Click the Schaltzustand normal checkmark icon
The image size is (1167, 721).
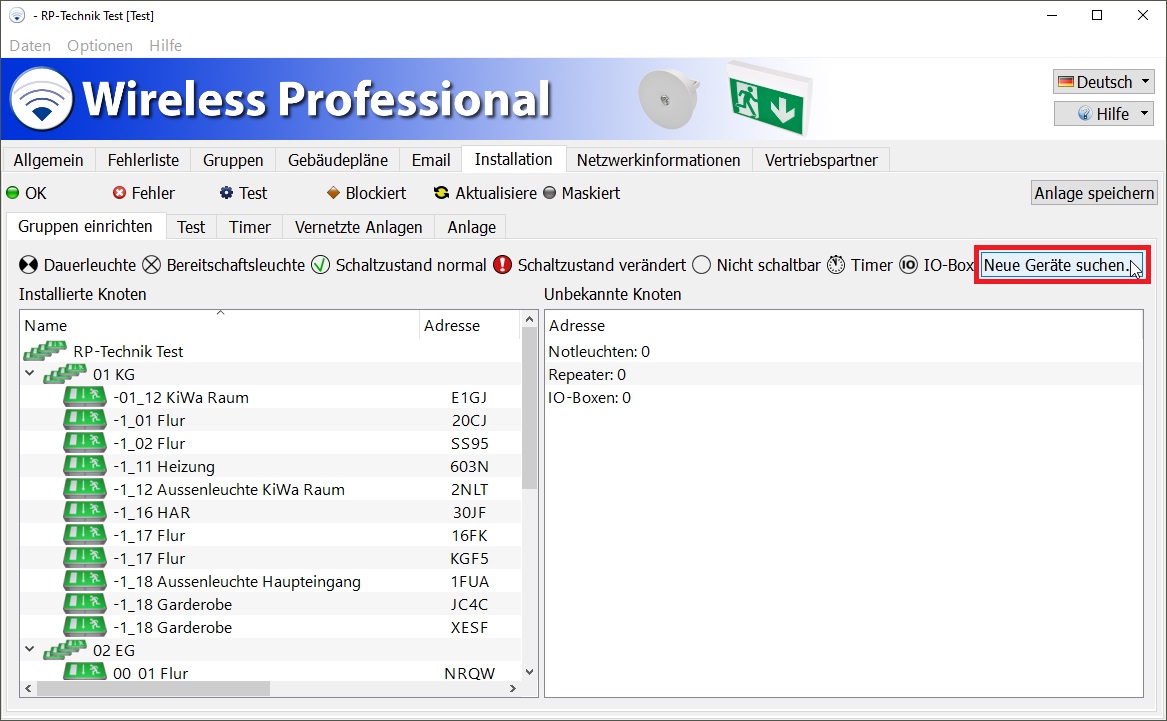tap(321, 265)
